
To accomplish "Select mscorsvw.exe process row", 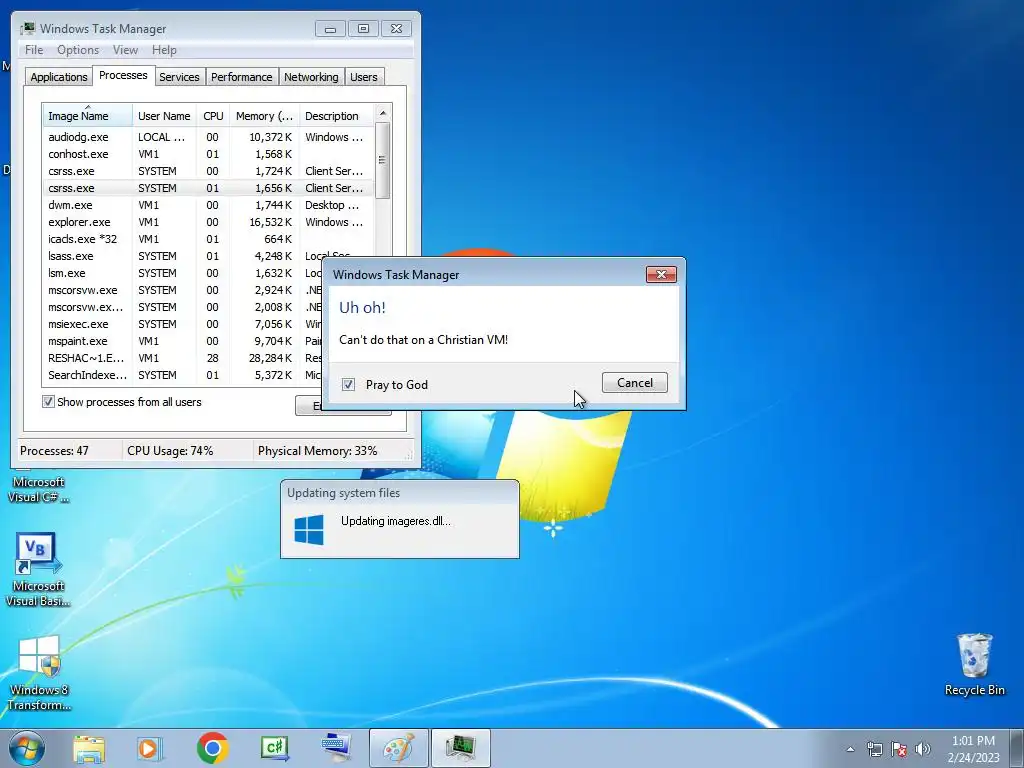I will (183, 290).
